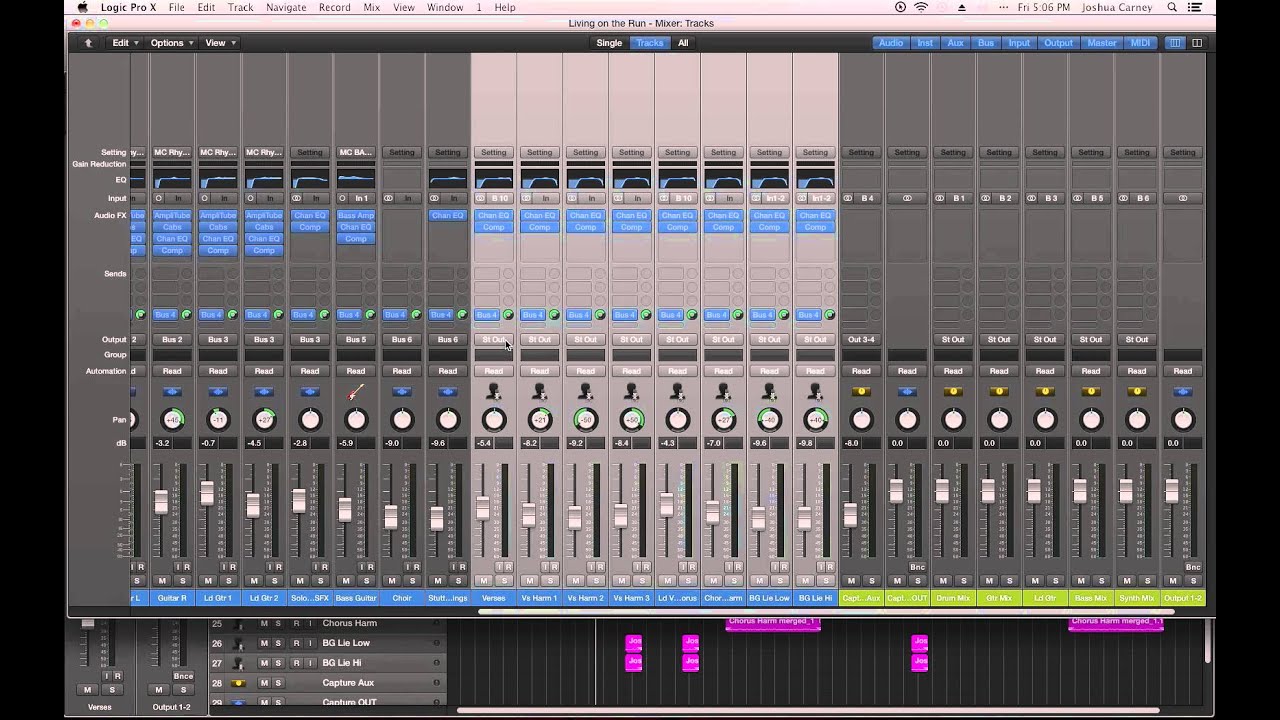This screenshot has width=1280, height=720.
Task: Open the Capt…Aux output slot Out 3-4
Action: pos(861,340)
